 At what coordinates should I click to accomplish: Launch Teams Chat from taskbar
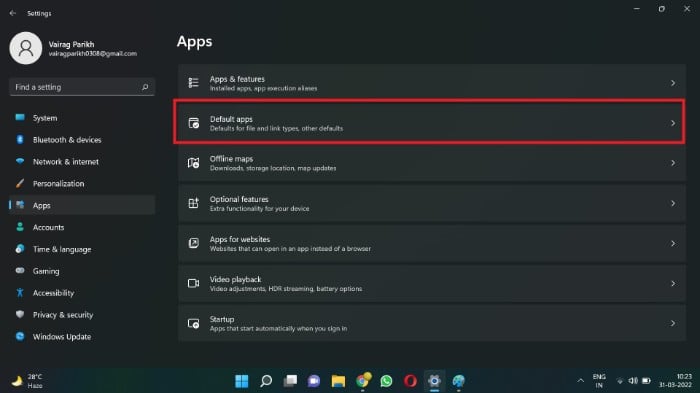tap(314, 381)
